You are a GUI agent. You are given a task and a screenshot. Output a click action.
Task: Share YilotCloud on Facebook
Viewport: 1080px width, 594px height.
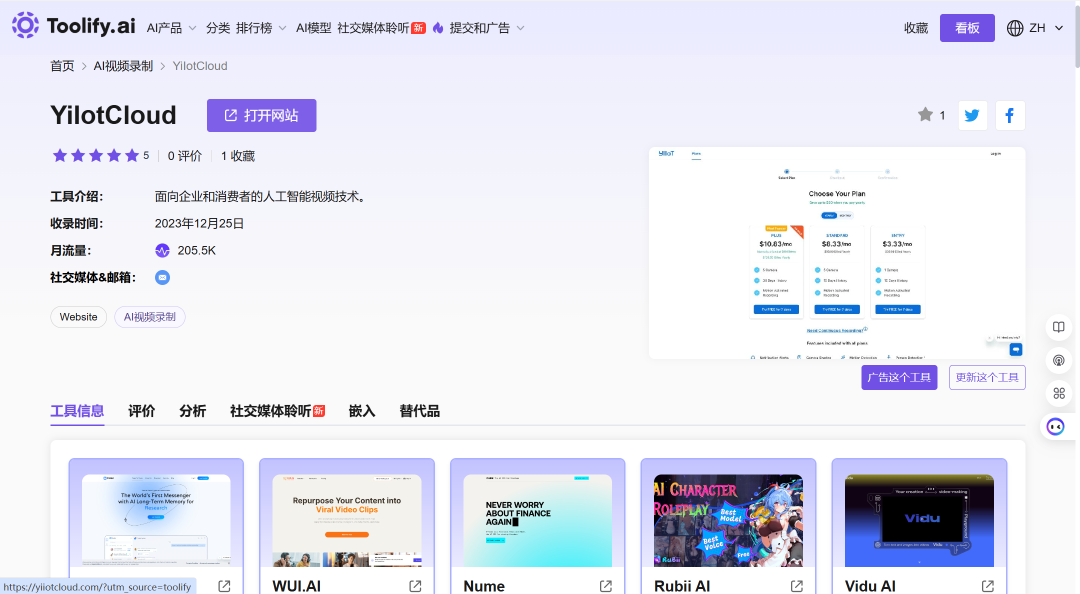1010,115
